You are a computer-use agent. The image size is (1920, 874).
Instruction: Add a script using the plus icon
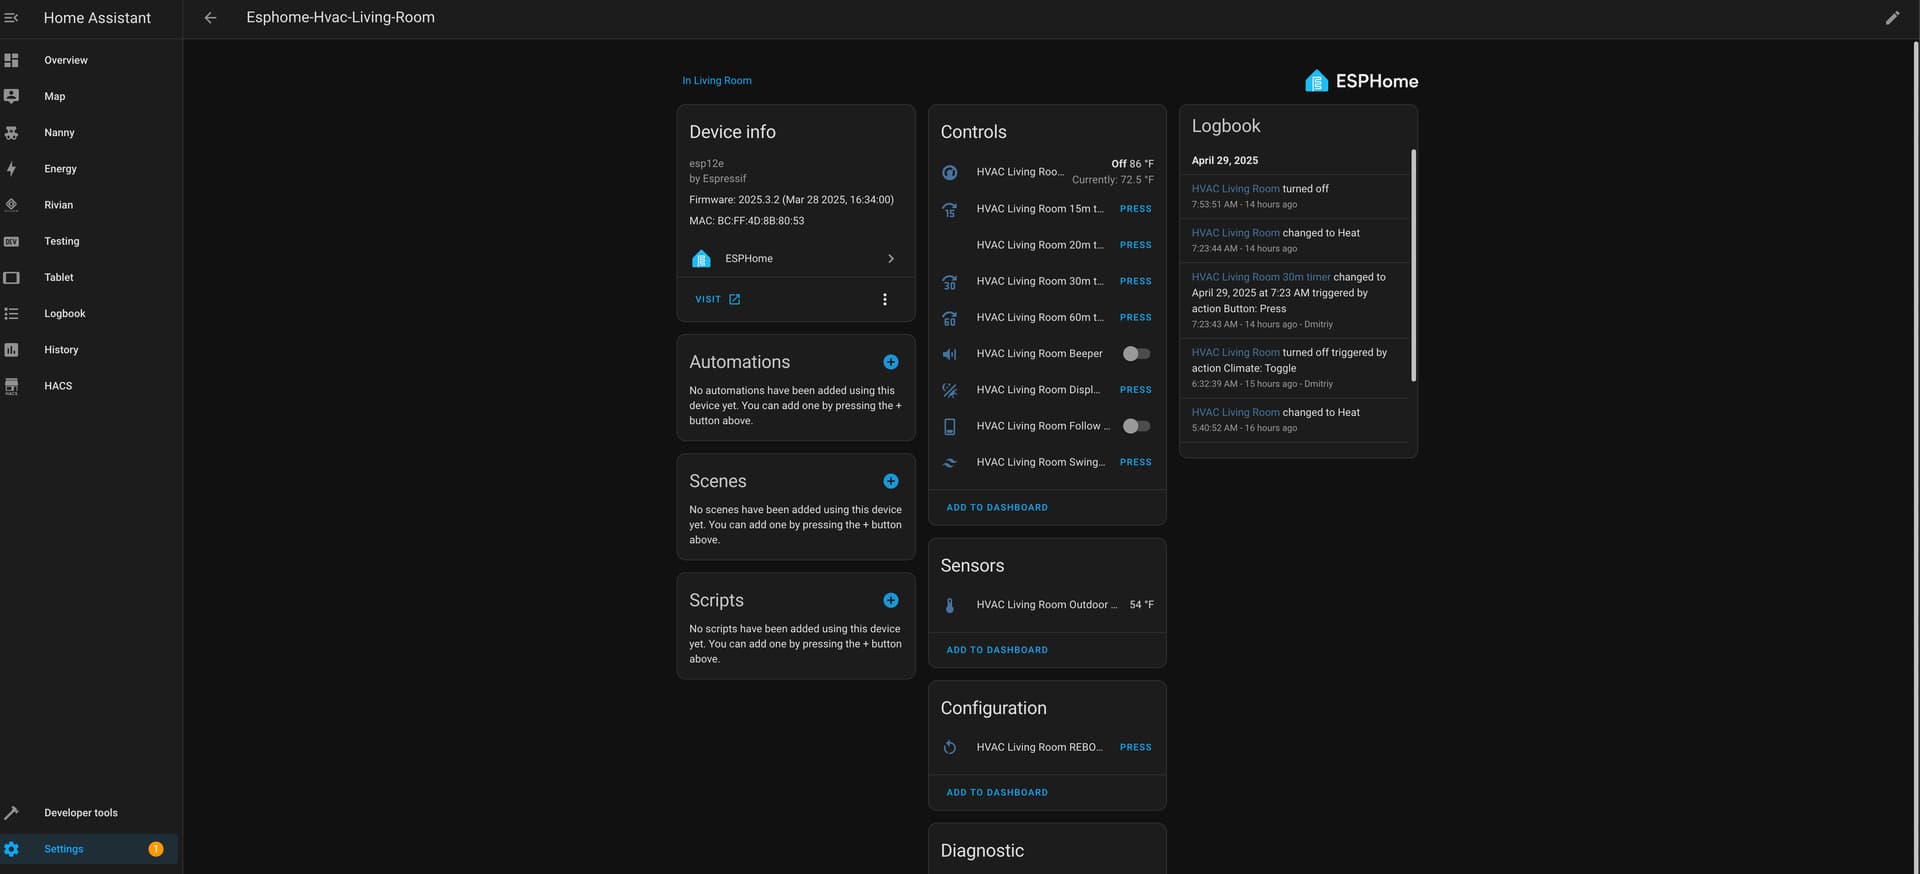click(890, 600)
